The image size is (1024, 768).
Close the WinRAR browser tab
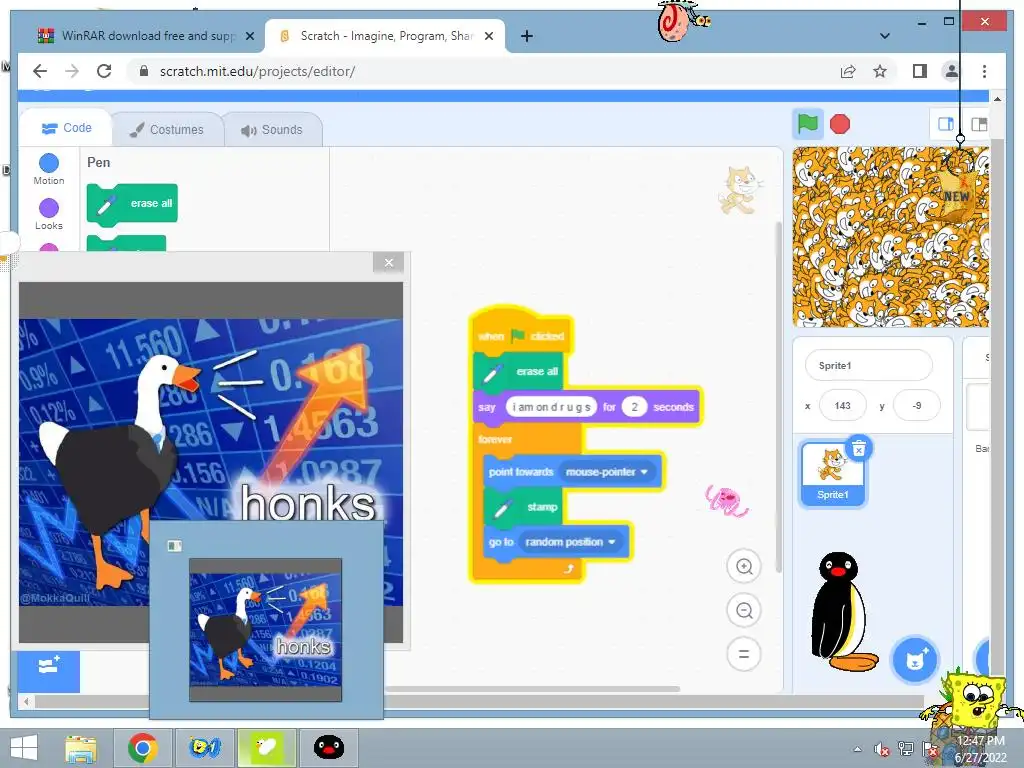249,36
